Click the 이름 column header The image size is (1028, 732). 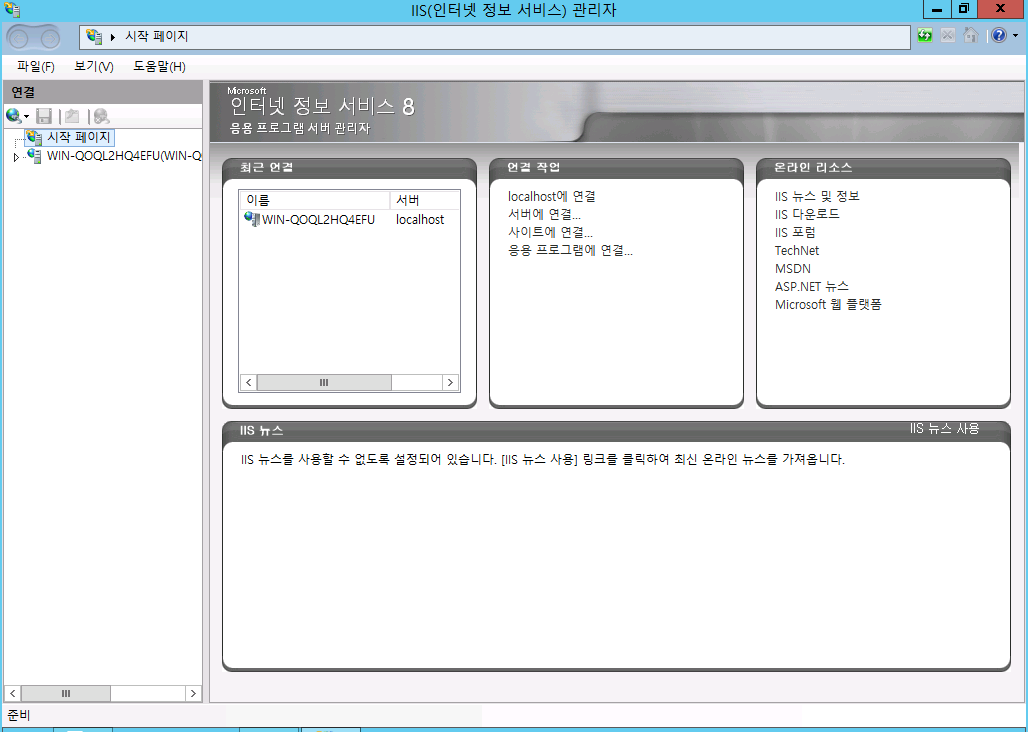315,200
